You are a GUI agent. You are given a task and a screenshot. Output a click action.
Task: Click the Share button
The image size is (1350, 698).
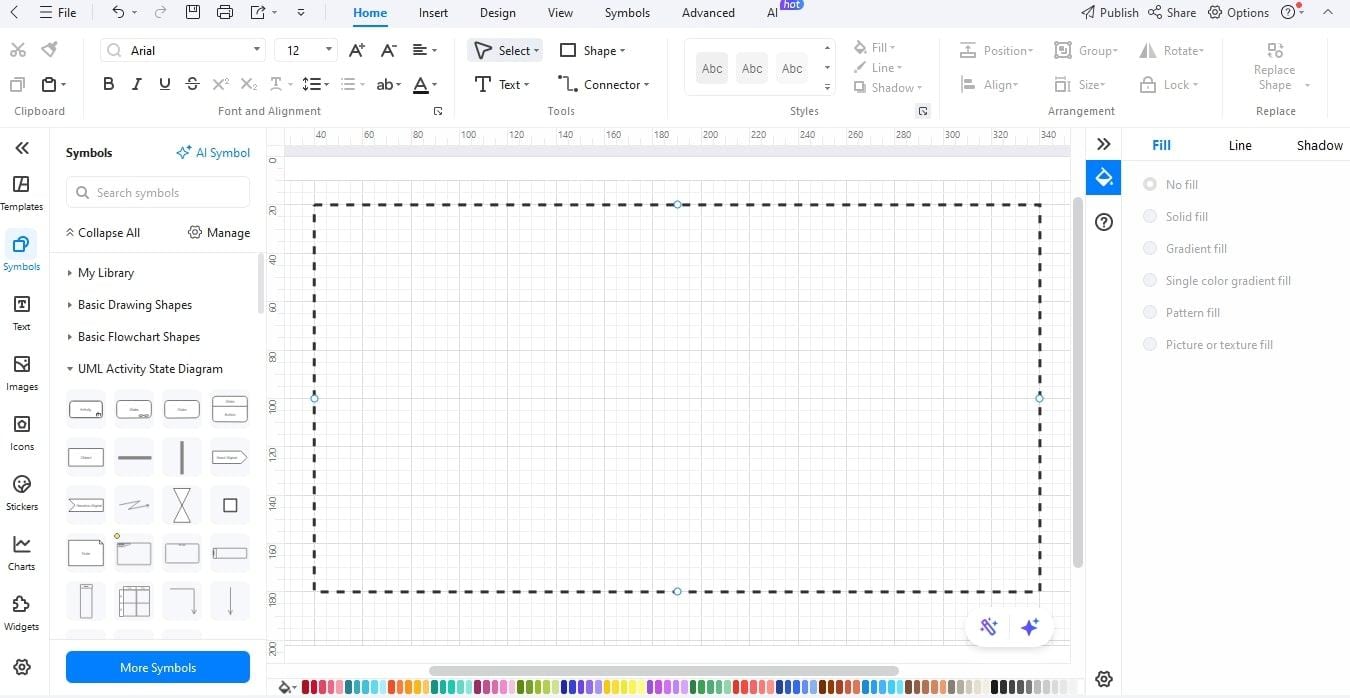tap(1172, 13)
